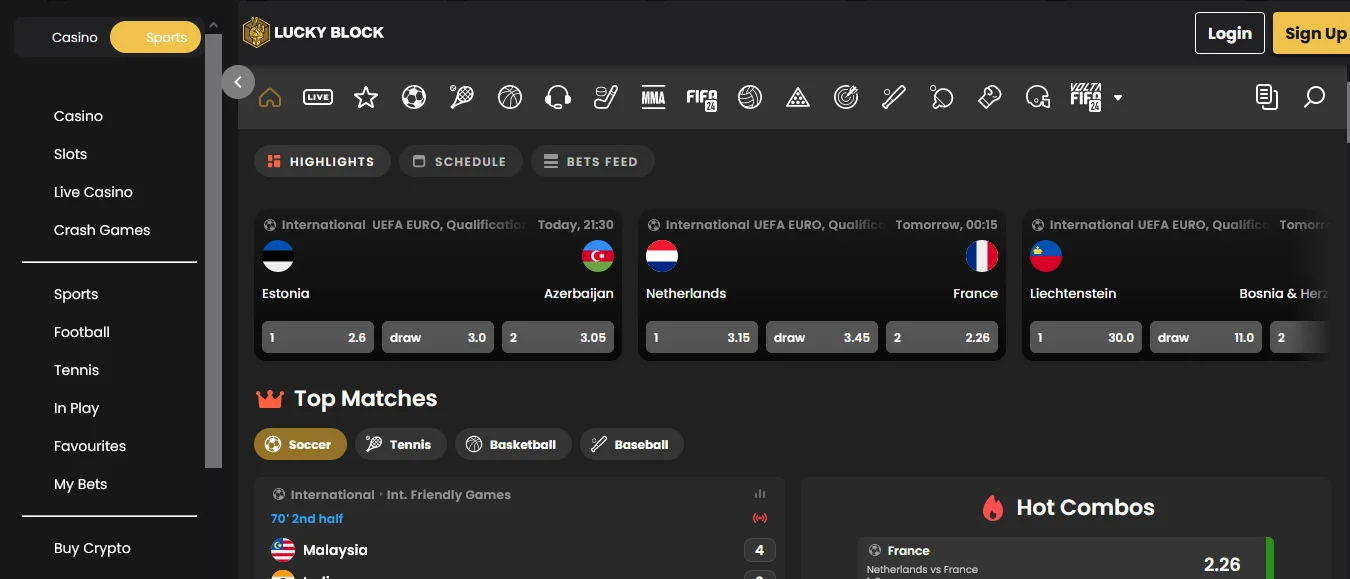Select the ice hockey icon
Image resolution: width=1350 pixels, height=579 pixels.
(x=606, y=97)
